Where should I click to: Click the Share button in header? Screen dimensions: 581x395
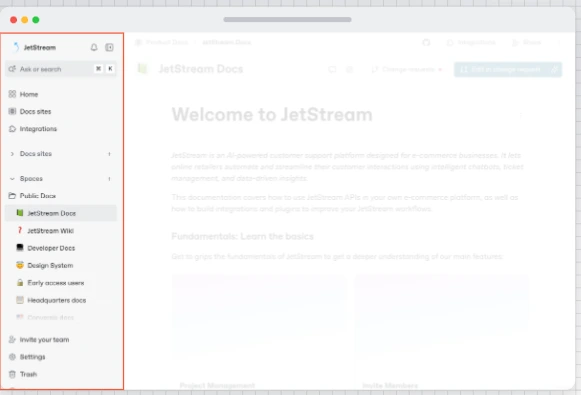pyautogui.click(x=527, y=42)
